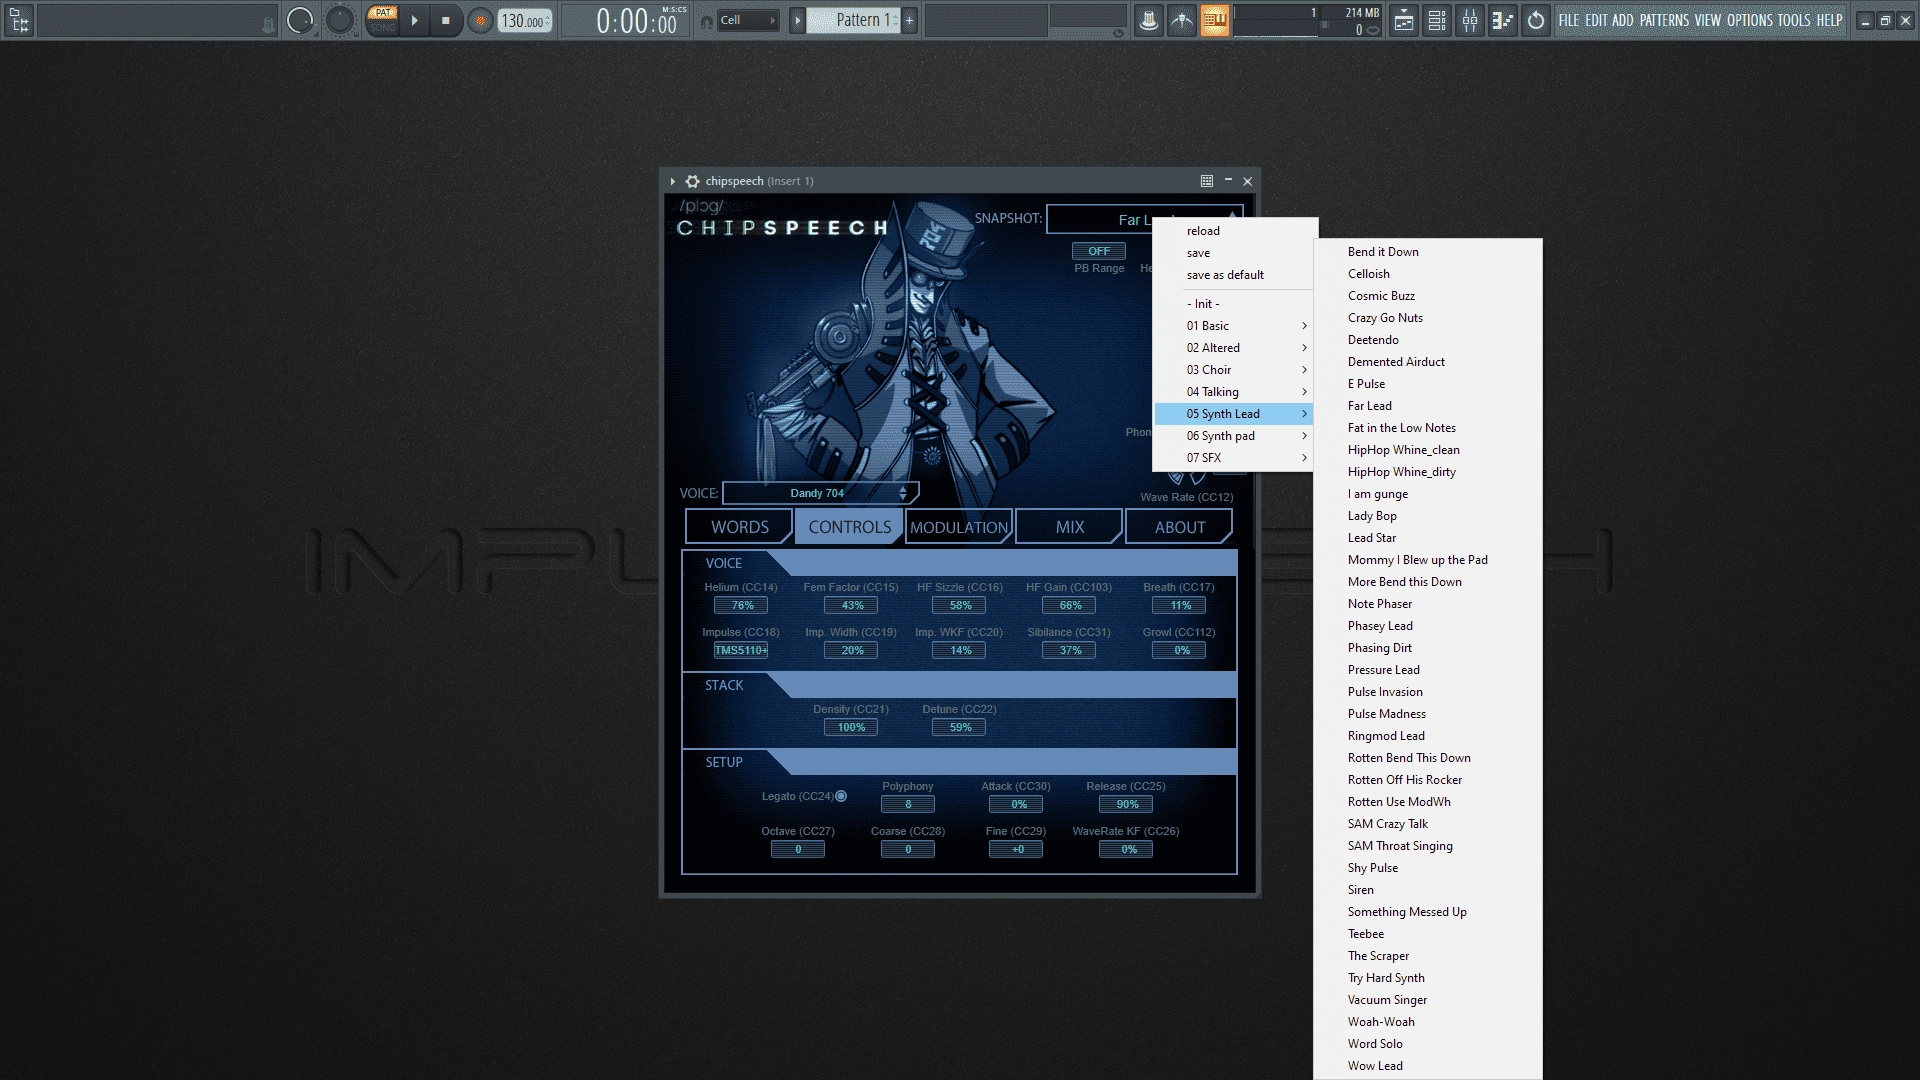
Task: Pick the Pulse Madness preset
Action: pos(1428,714)
